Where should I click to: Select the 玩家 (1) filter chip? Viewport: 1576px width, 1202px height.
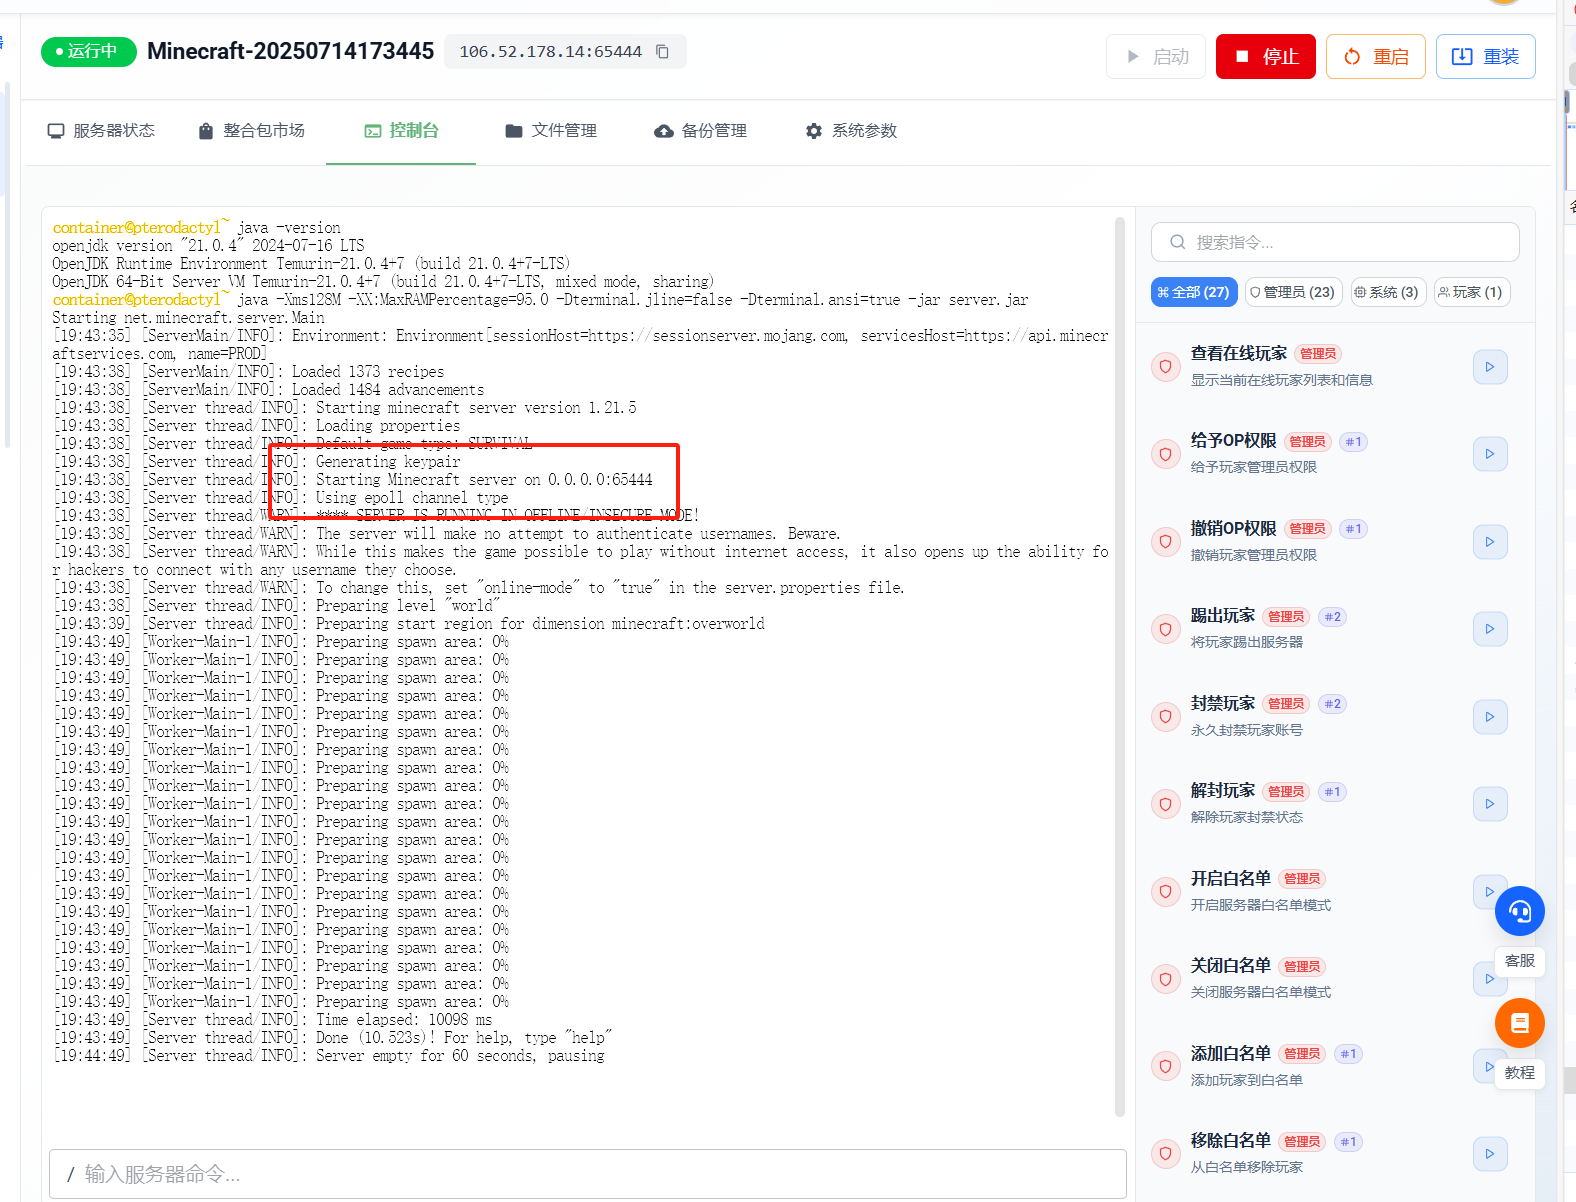coord(1471,292)
